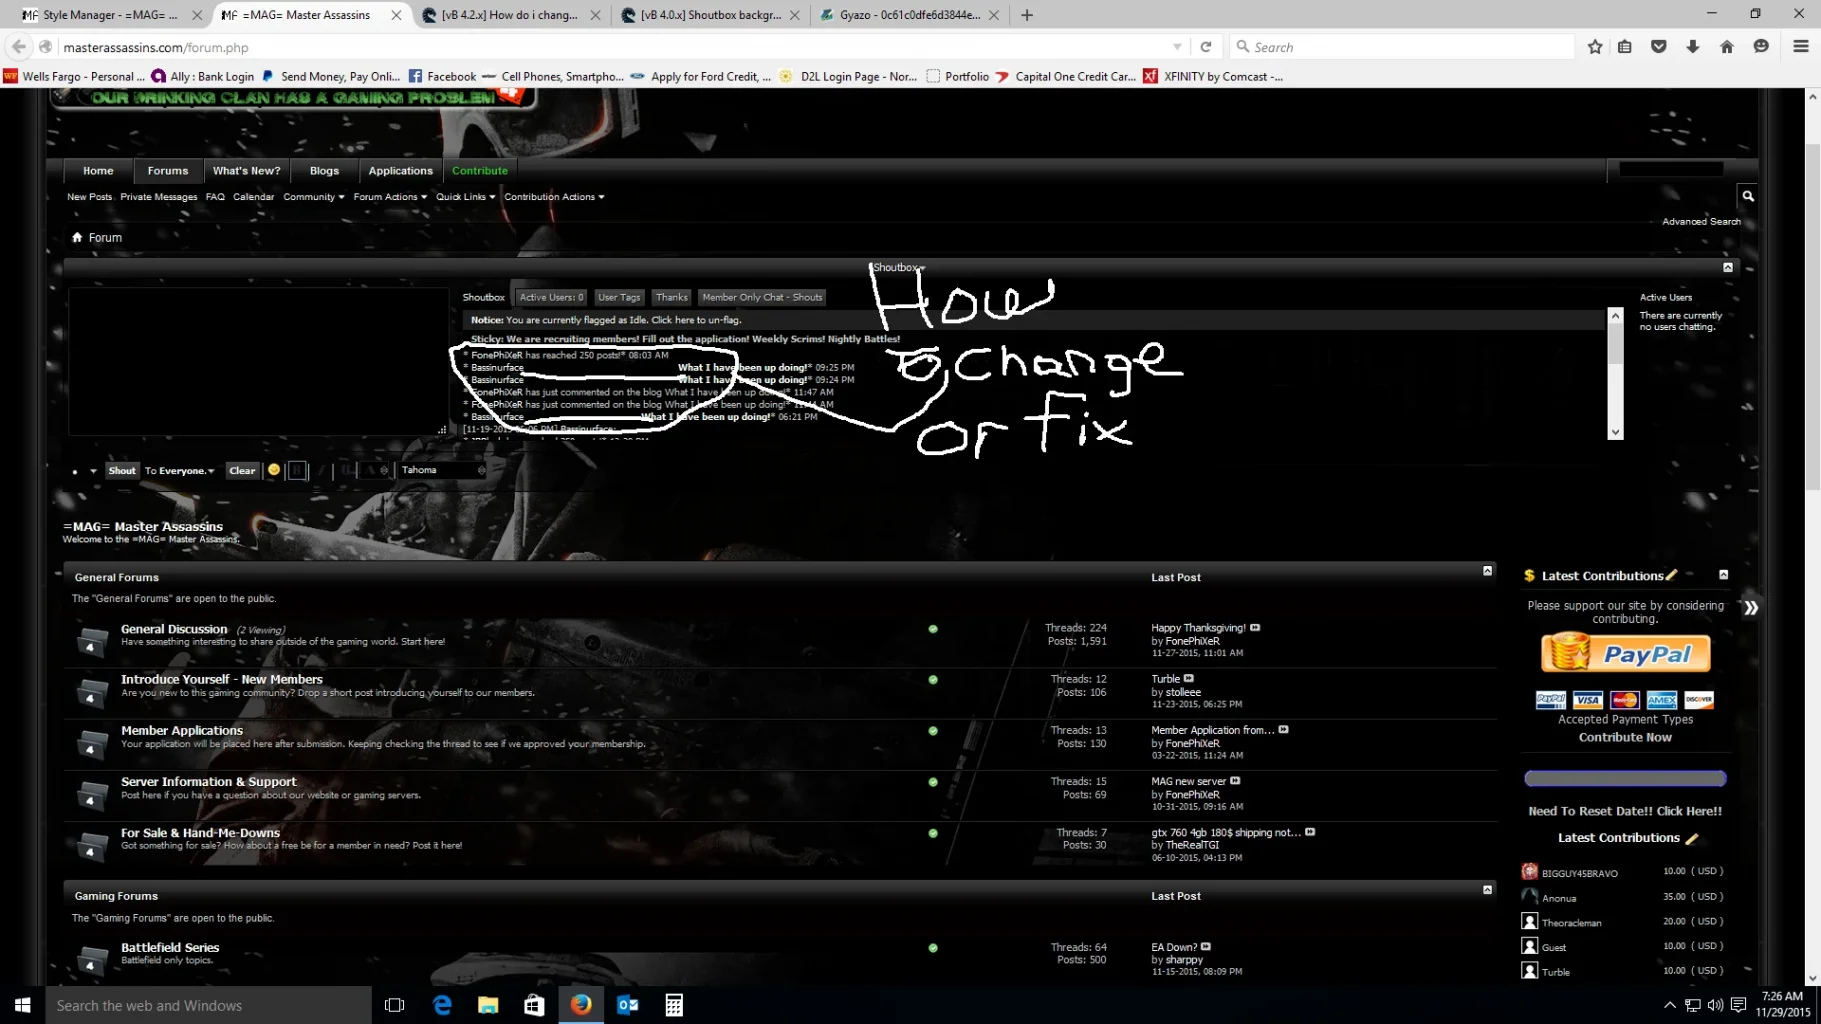This screenshot has width=1821, height=1024.
Task: Switch to Member Only Chat - Shouts tab
Action: pos(762,297)
